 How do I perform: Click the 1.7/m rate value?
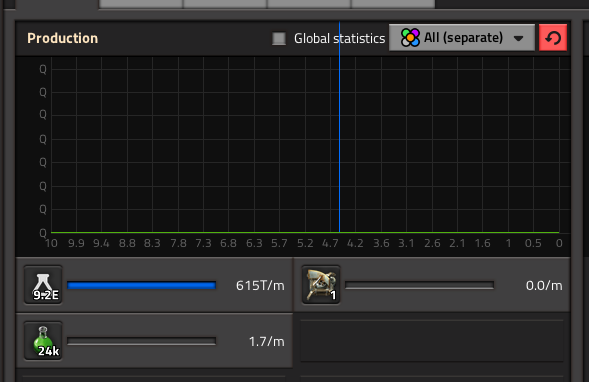click(x=267, y=341)
